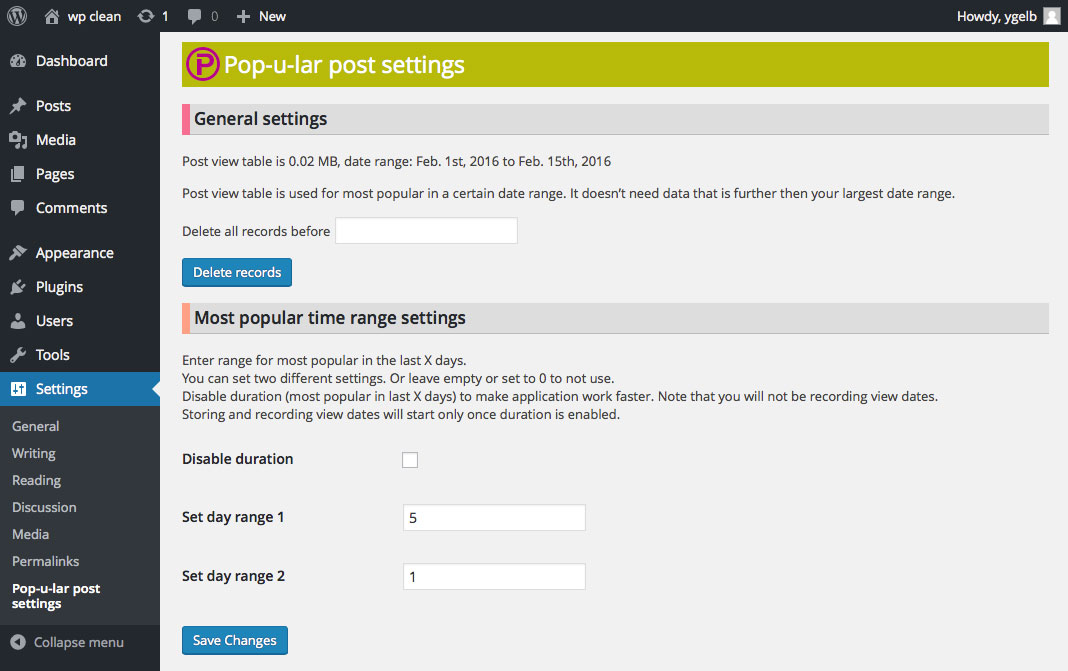Click the Dashboard gauge icon
The width and height of the screenshot is (1068, 671).
tap(18, 61)
